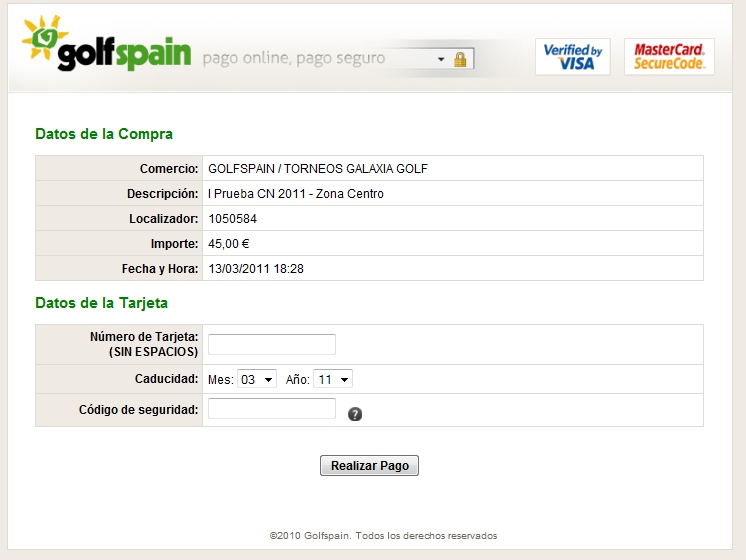Click the 'GOLFSPAIN / TORNEOS GALAXIA GOLF' value
This screenshot has width=746, height=560.
(x=318, y=169)
